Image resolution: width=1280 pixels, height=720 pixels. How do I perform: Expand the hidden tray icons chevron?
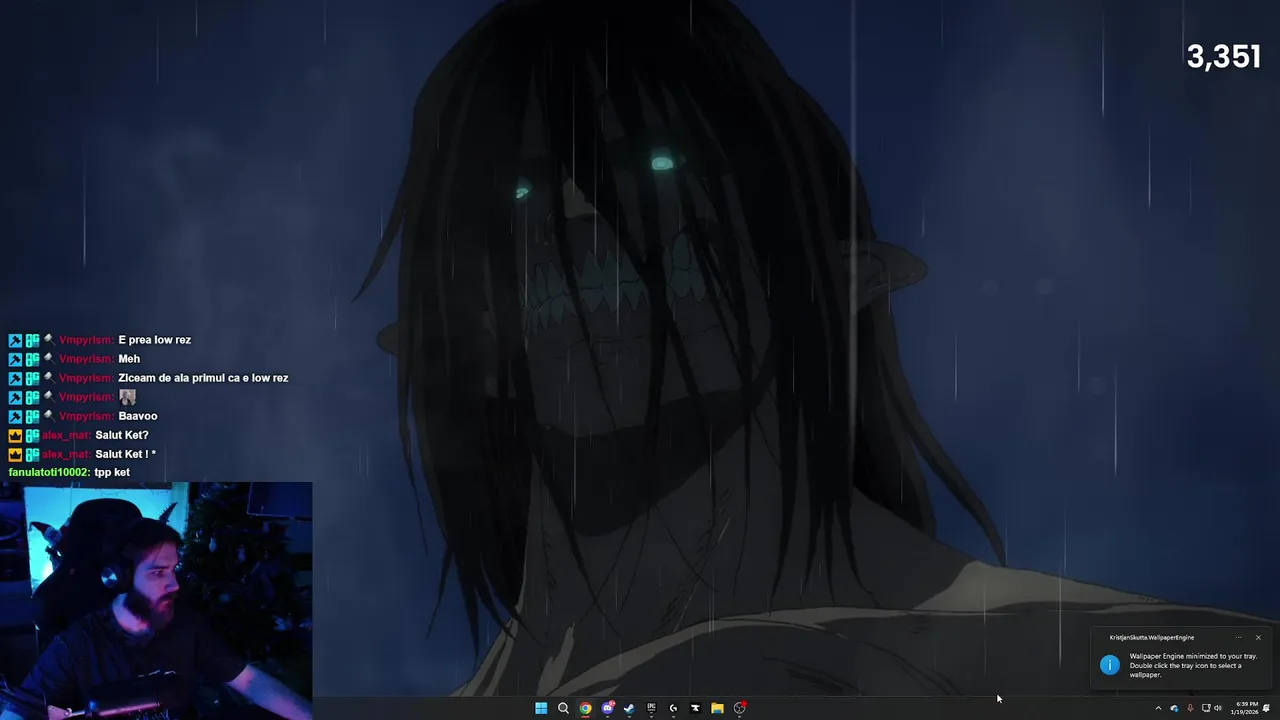coord(1159,708)
